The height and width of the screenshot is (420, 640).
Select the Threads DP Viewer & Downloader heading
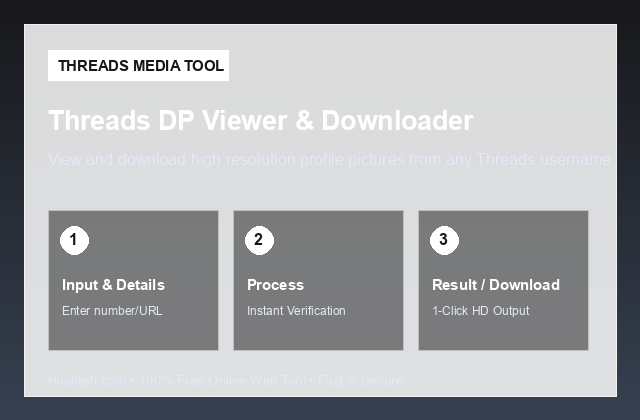pyautogui.click(x=261, y=120)
